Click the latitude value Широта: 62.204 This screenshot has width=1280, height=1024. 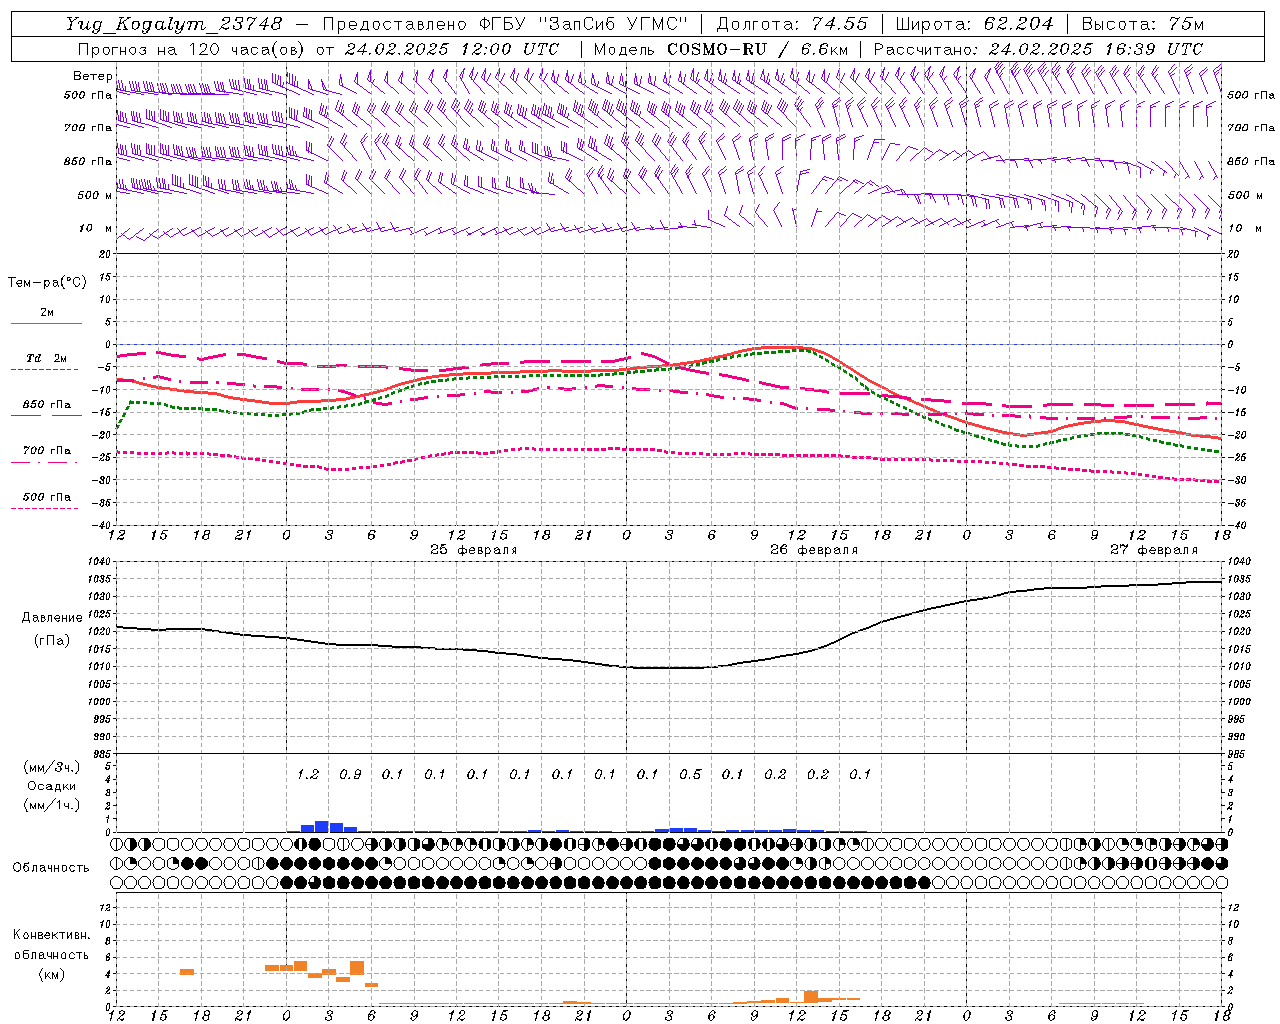(973, 24)
